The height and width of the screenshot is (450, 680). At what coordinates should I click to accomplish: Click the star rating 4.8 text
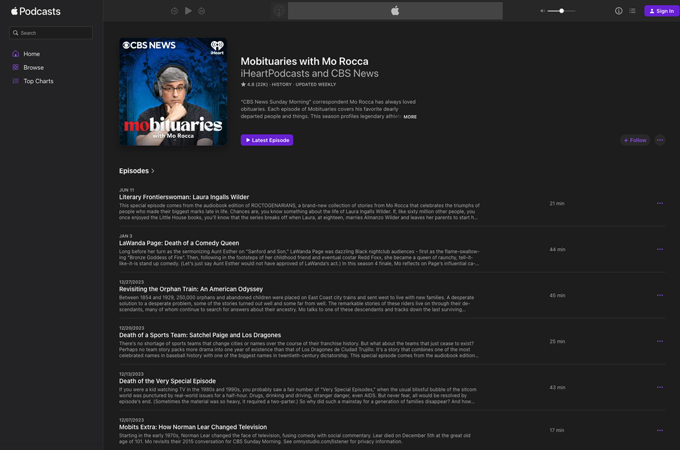click(255, 85)
